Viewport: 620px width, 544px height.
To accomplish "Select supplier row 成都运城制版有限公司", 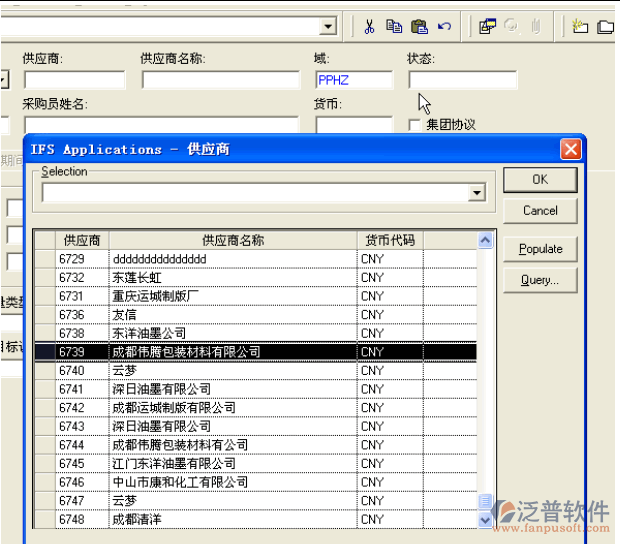I will [x=255, y=408].
